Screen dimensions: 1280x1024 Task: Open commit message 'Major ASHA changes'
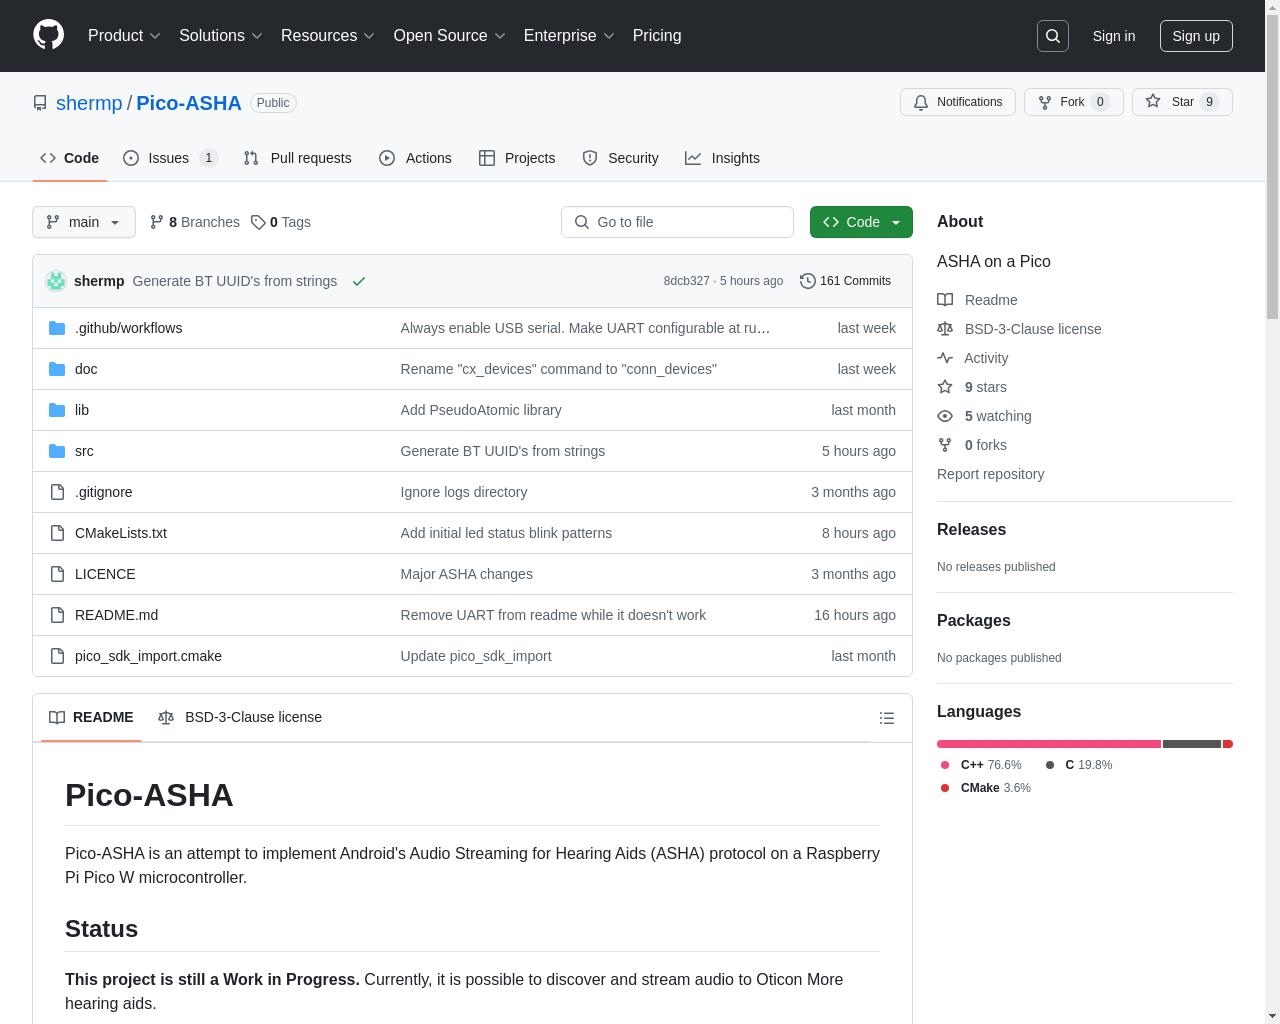click(x=467, y=574)
